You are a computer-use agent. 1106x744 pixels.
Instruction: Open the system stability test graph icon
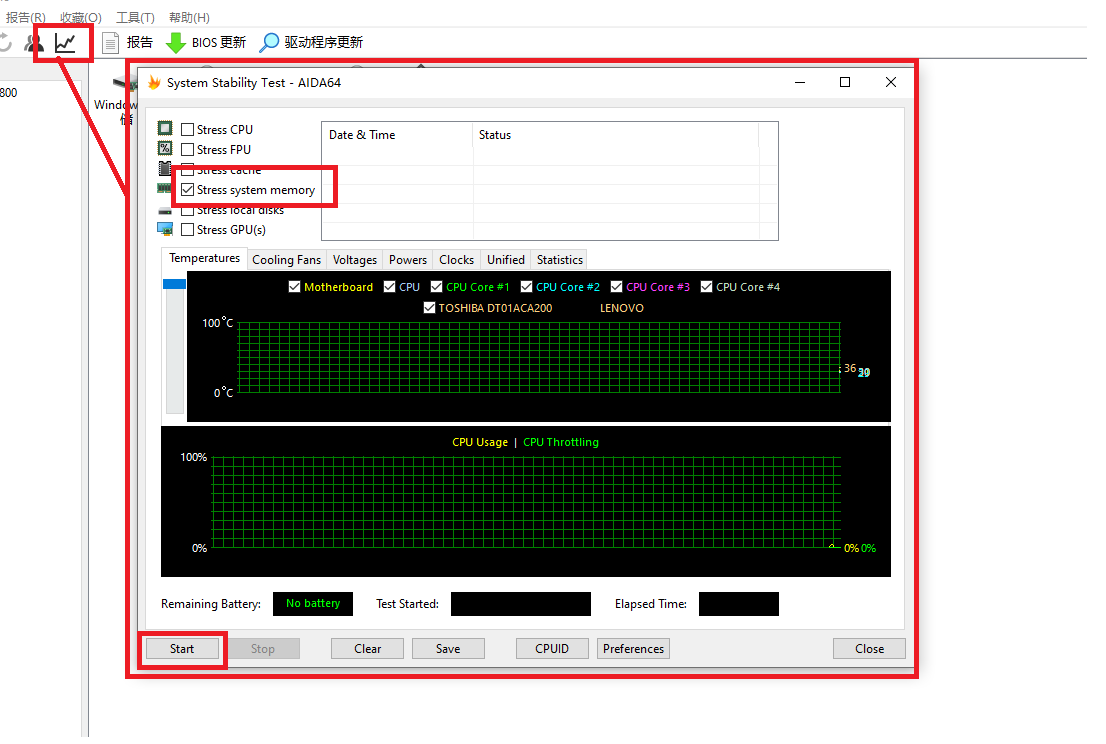coord(65,43)
